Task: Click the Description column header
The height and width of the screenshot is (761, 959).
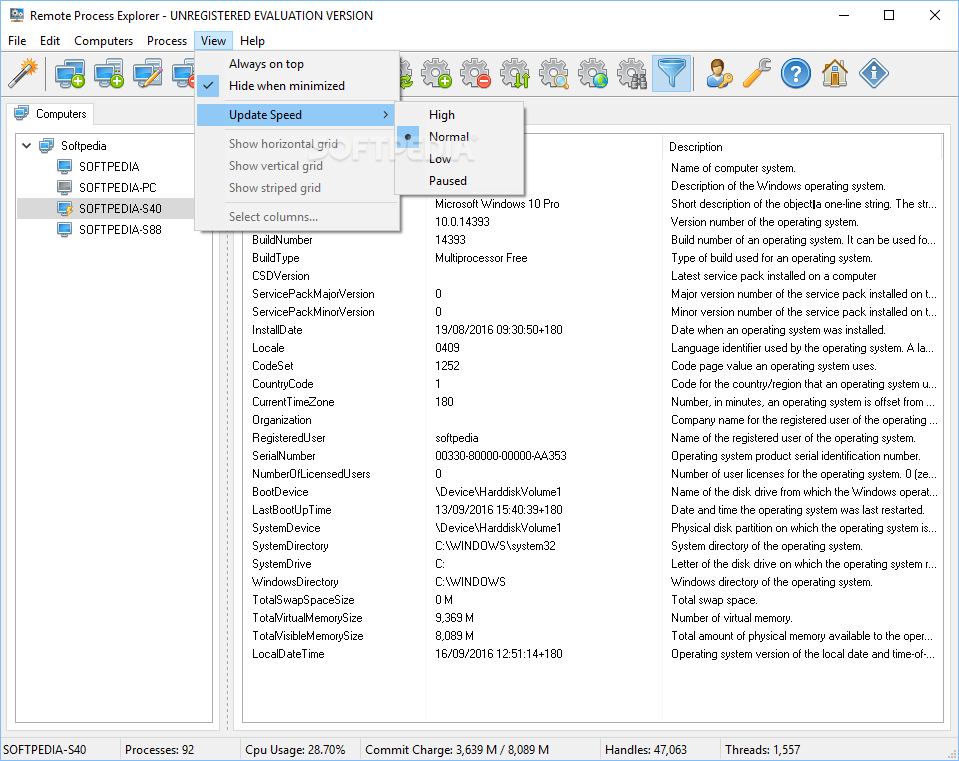Action: click(x=802, y=147)
